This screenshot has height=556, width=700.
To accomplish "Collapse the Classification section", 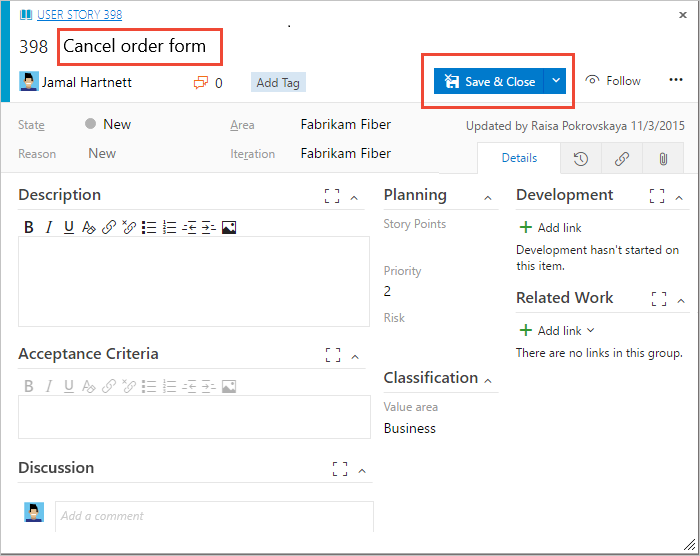I will tap(489, 380).
